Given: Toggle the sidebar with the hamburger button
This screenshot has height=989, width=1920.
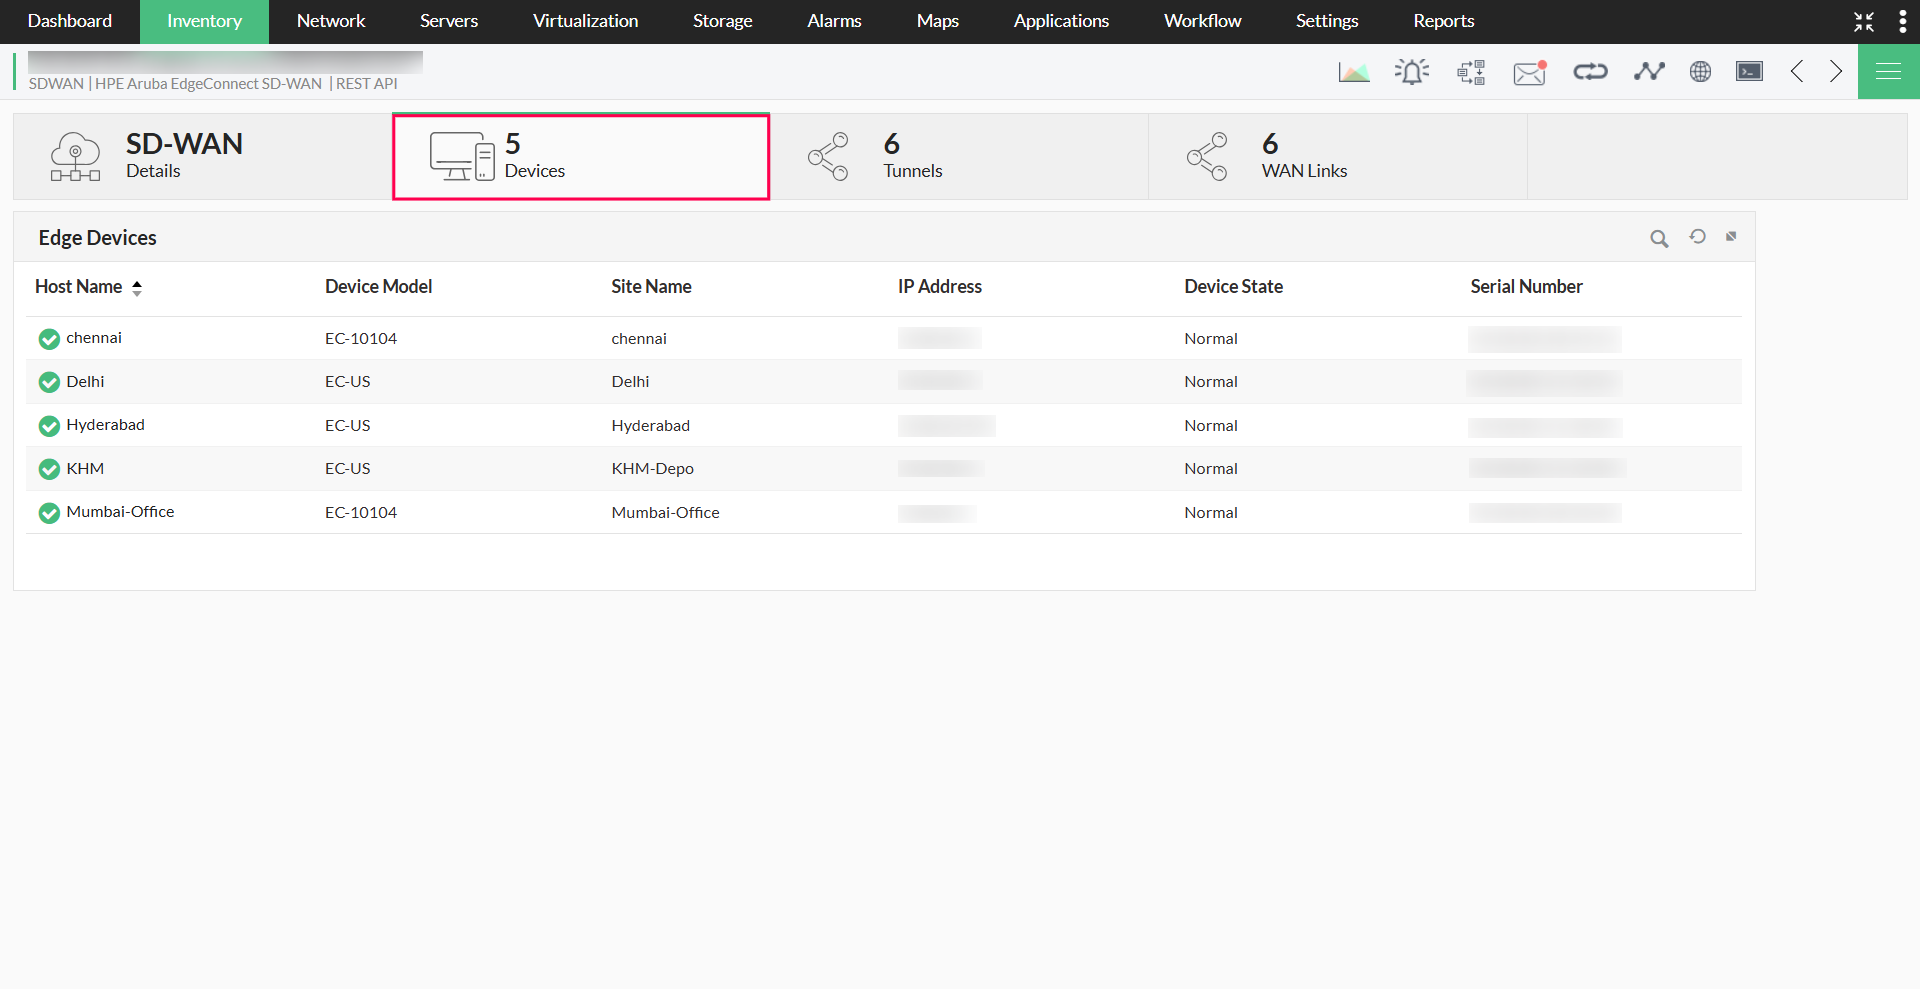Looking at the screenshot, I should click(1889, 71).
